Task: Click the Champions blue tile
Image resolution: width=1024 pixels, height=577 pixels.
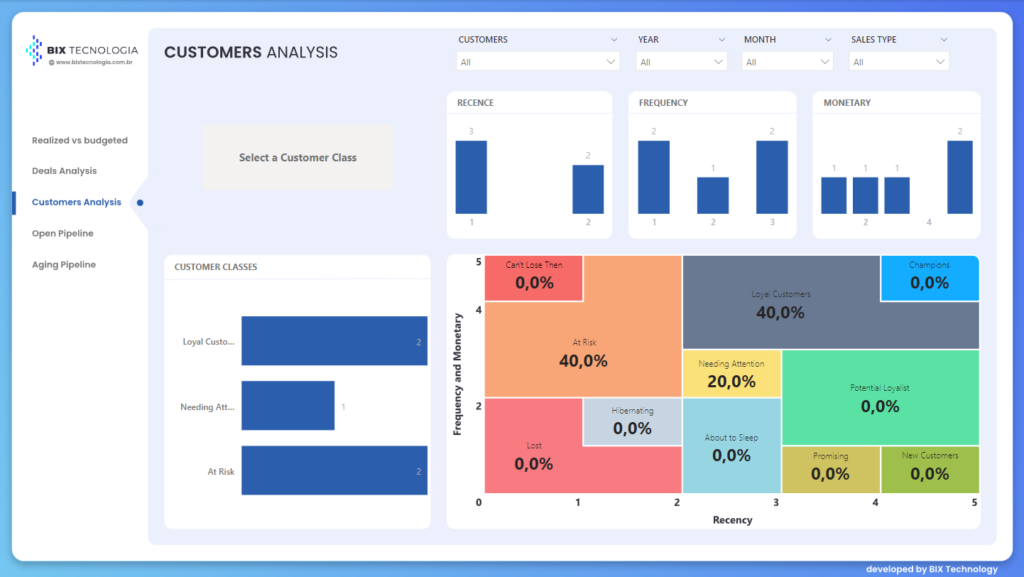Action: (x=929, y=278)
